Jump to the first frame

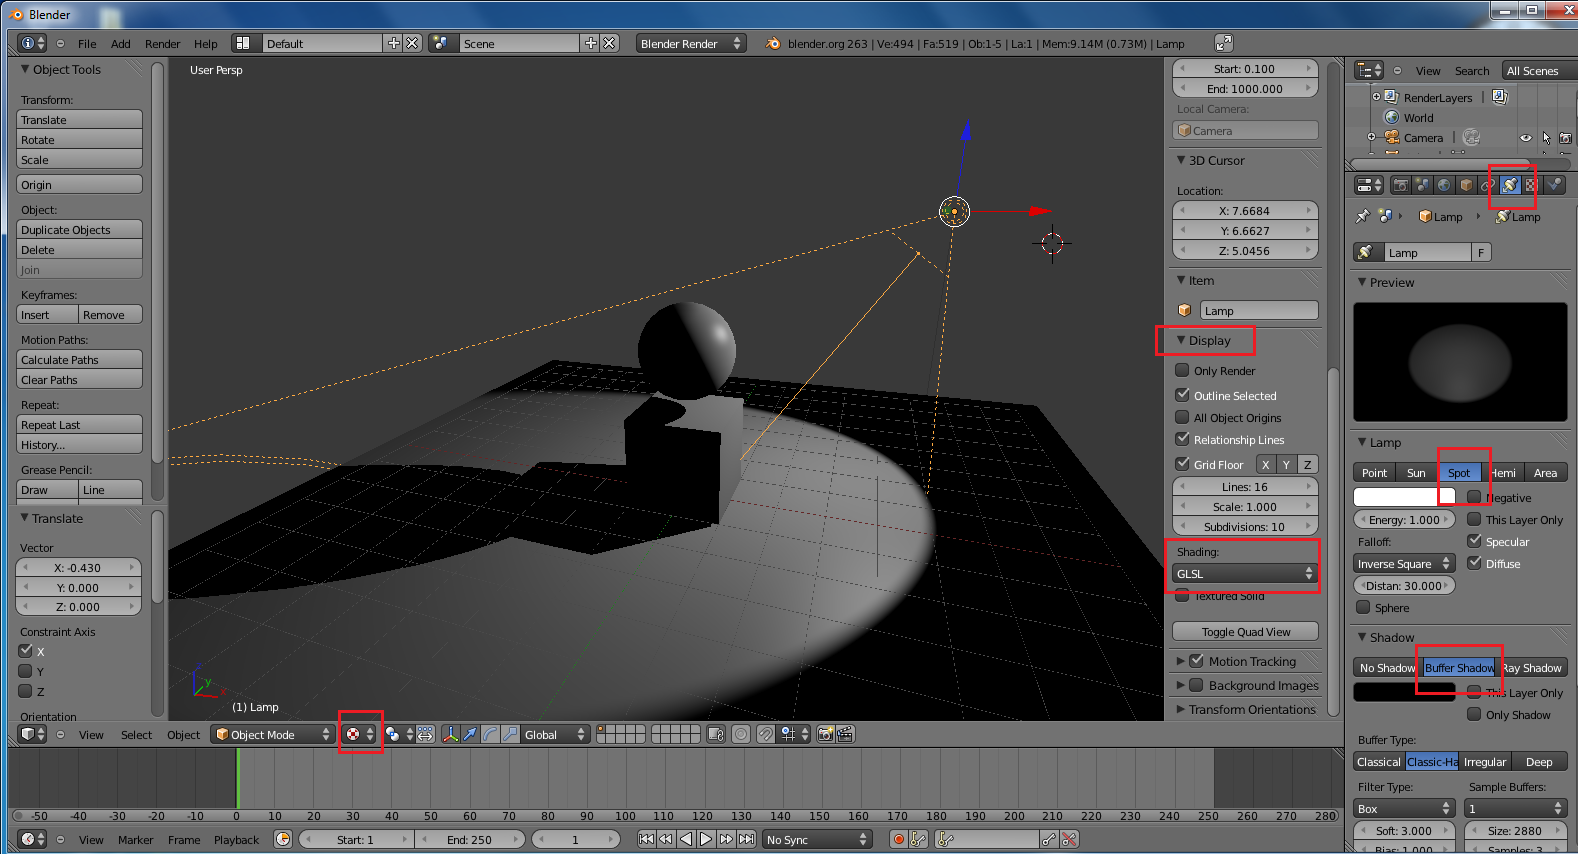coord(646,839)
